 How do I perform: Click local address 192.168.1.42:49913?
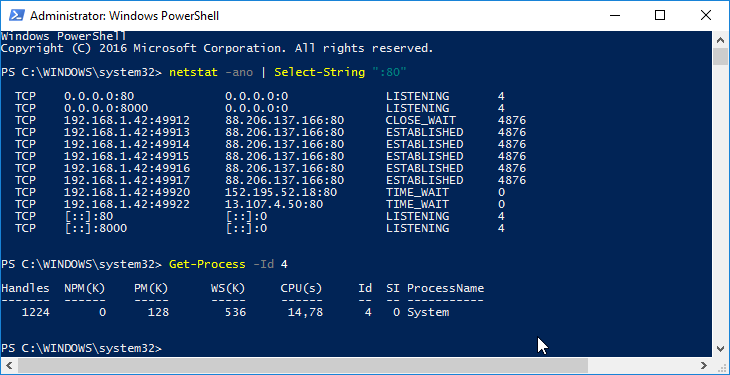pos(127,132)
